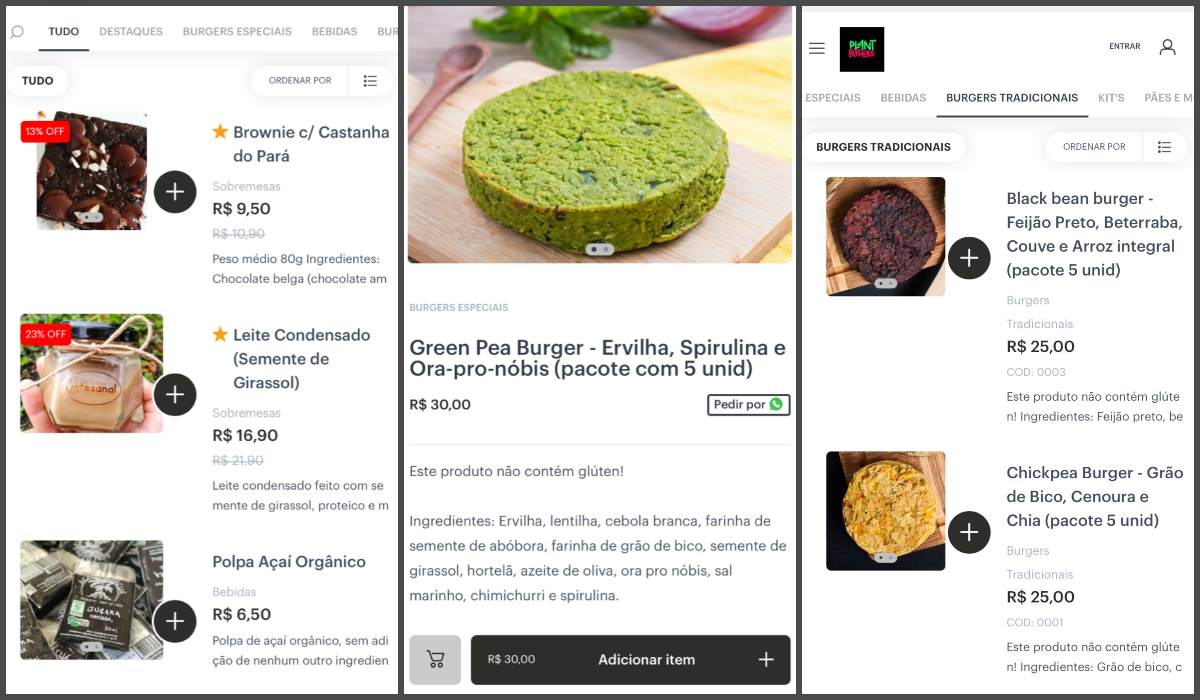Add Brownie c/ Castanha do Pará with plus icon
The width and height of the screenshot is (1200, 700).
pos(175,192)
